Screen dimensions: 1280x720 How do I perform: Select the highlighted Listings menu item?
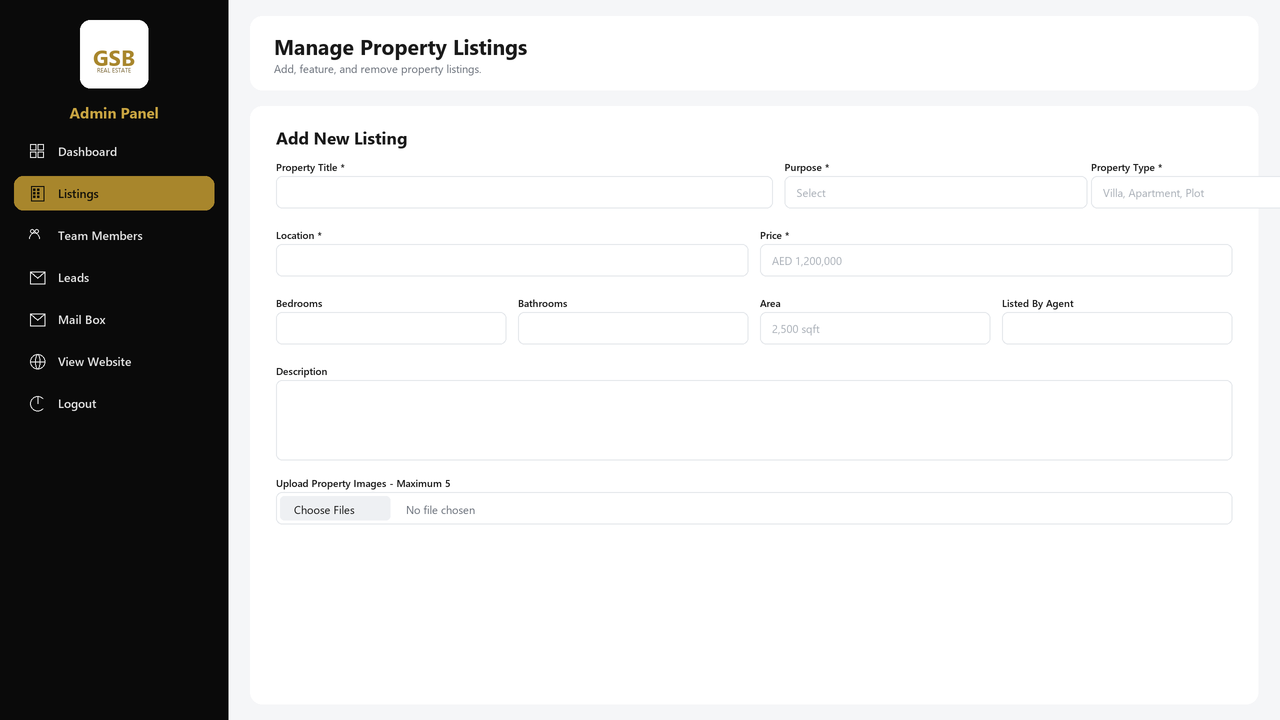tap(114, 193)
